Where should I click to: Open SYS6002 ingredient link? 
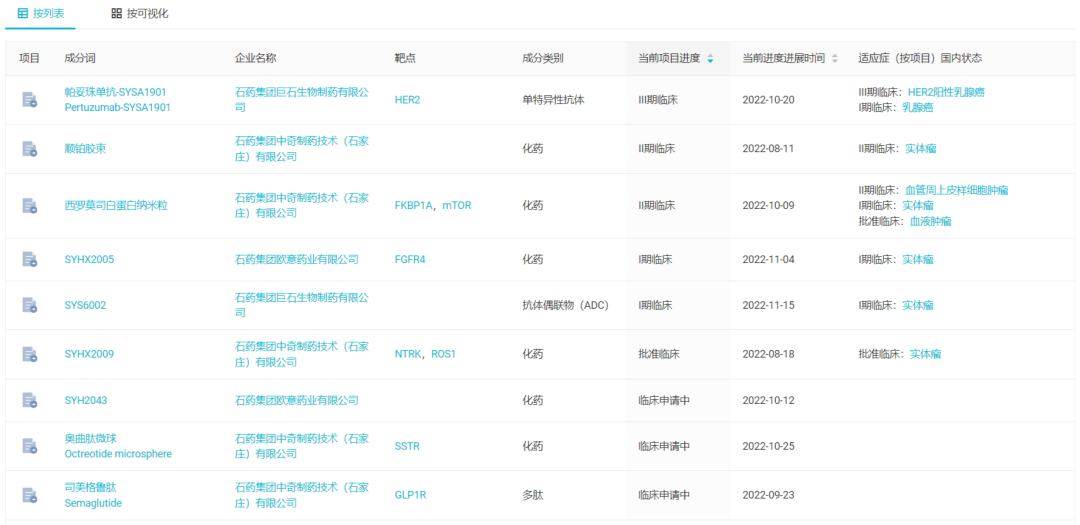point(85,305)
